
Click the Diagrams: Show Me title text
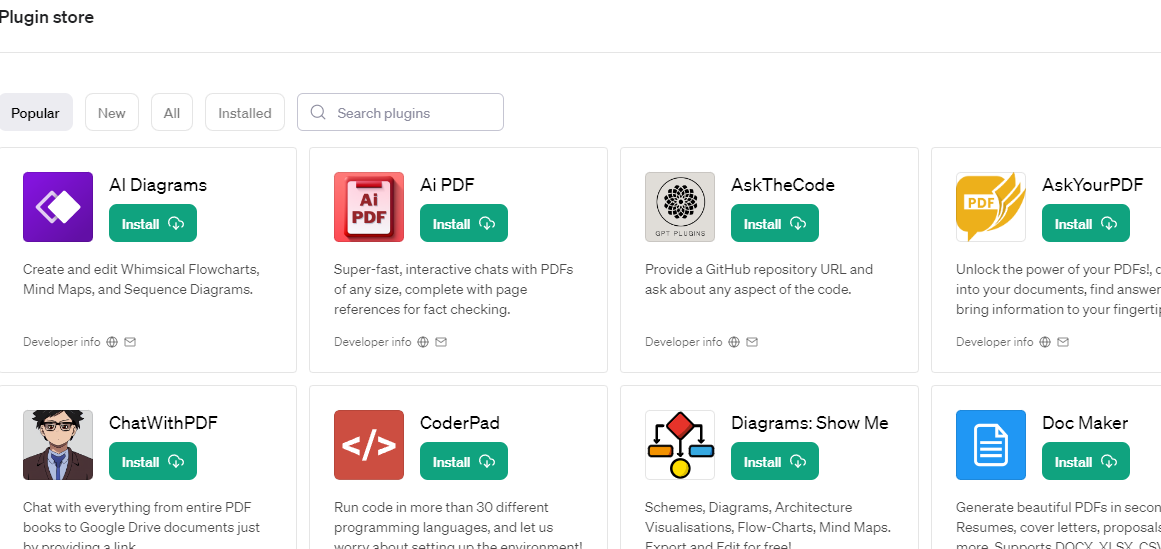coord(809,423)
